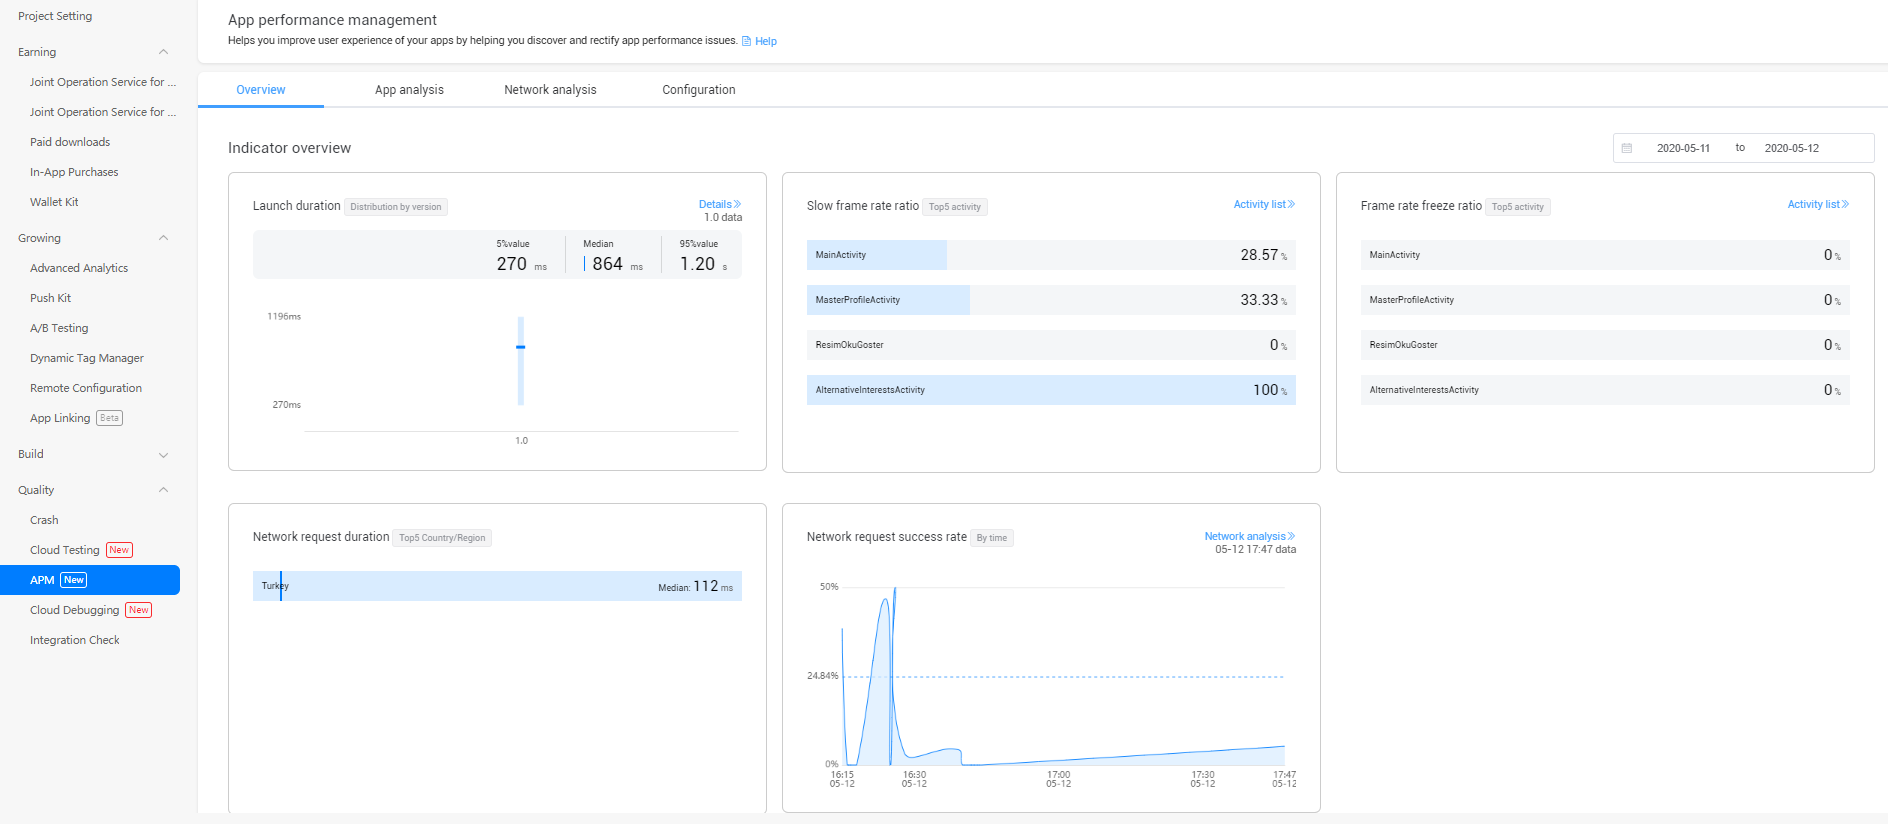The height and width of the screenshot is (824, 1888).
Task: Click the success rate chart peak near 16:30
Action: [894, 590]
